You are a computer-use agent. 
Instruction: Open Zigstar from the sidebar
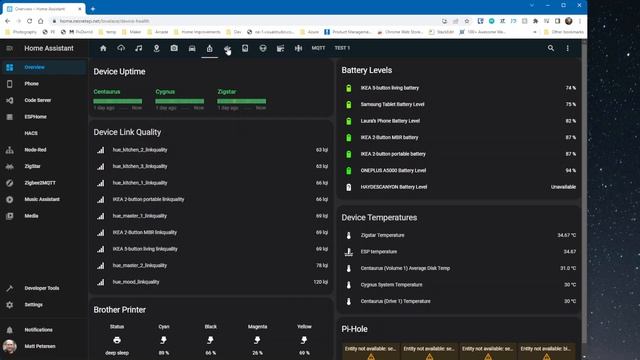(x=43, y=166)
